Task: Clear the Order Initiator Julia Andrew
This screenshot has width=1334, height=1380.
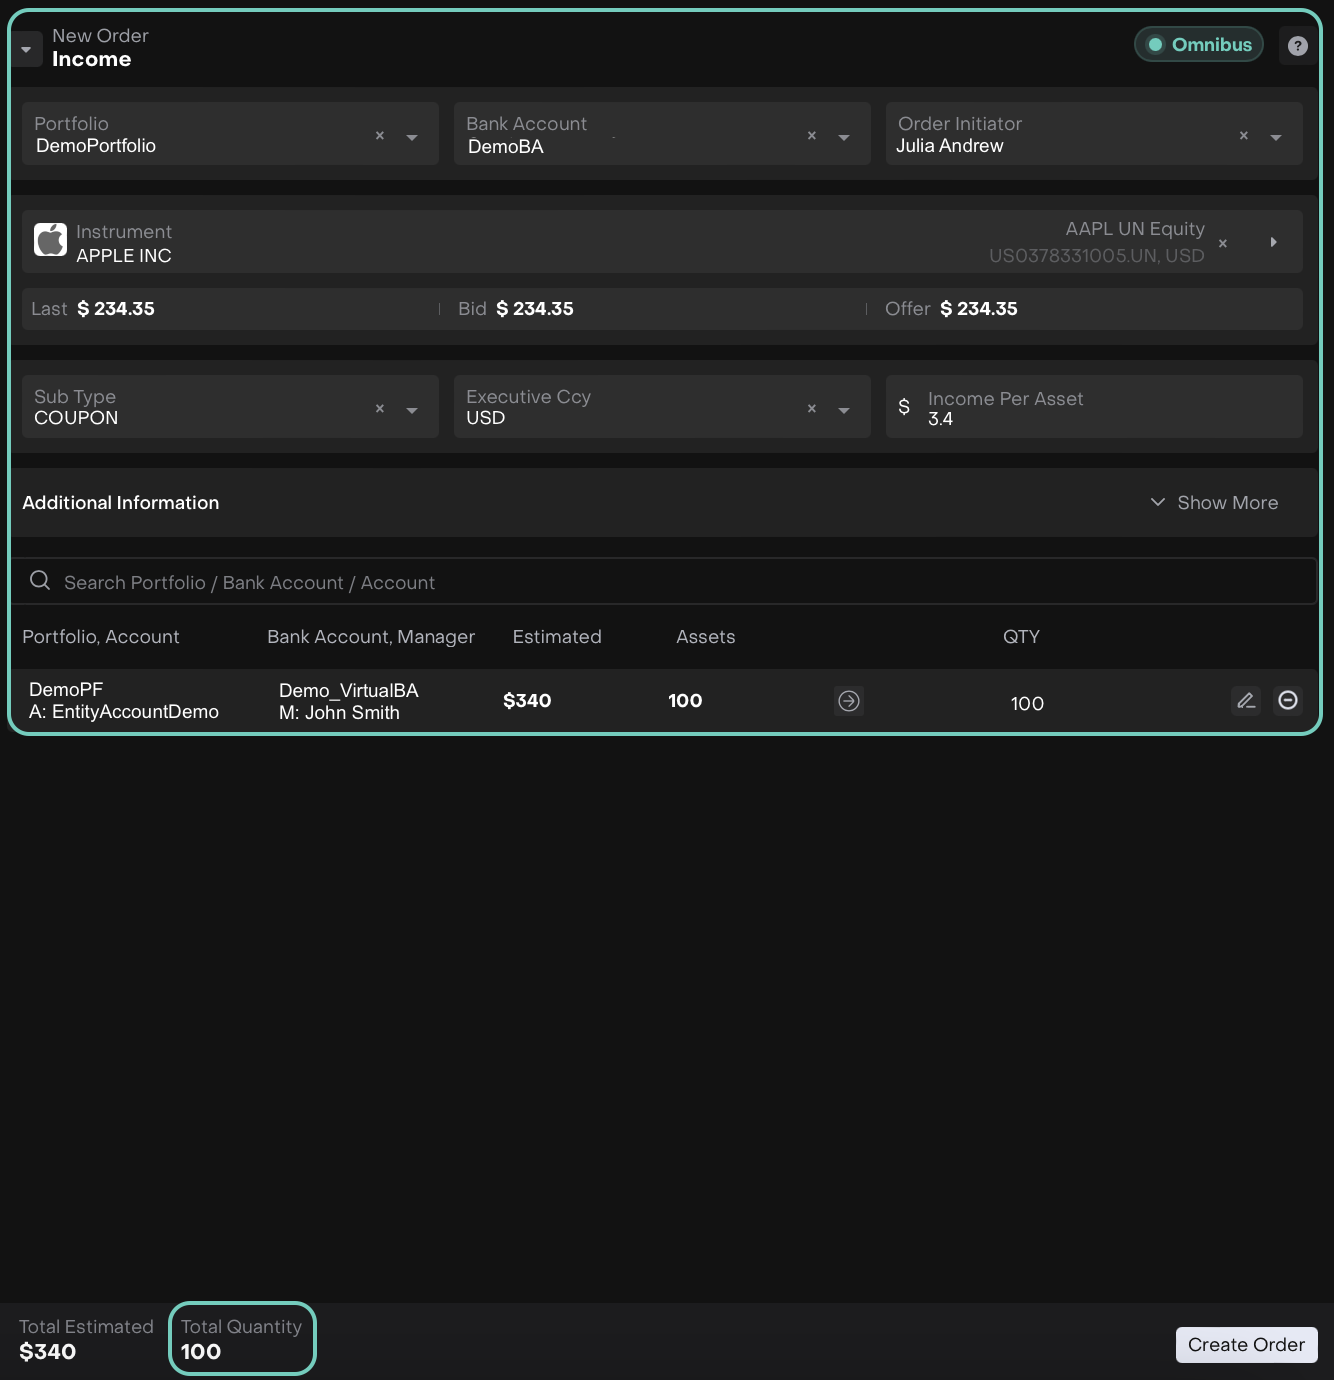Action: 1244,136
